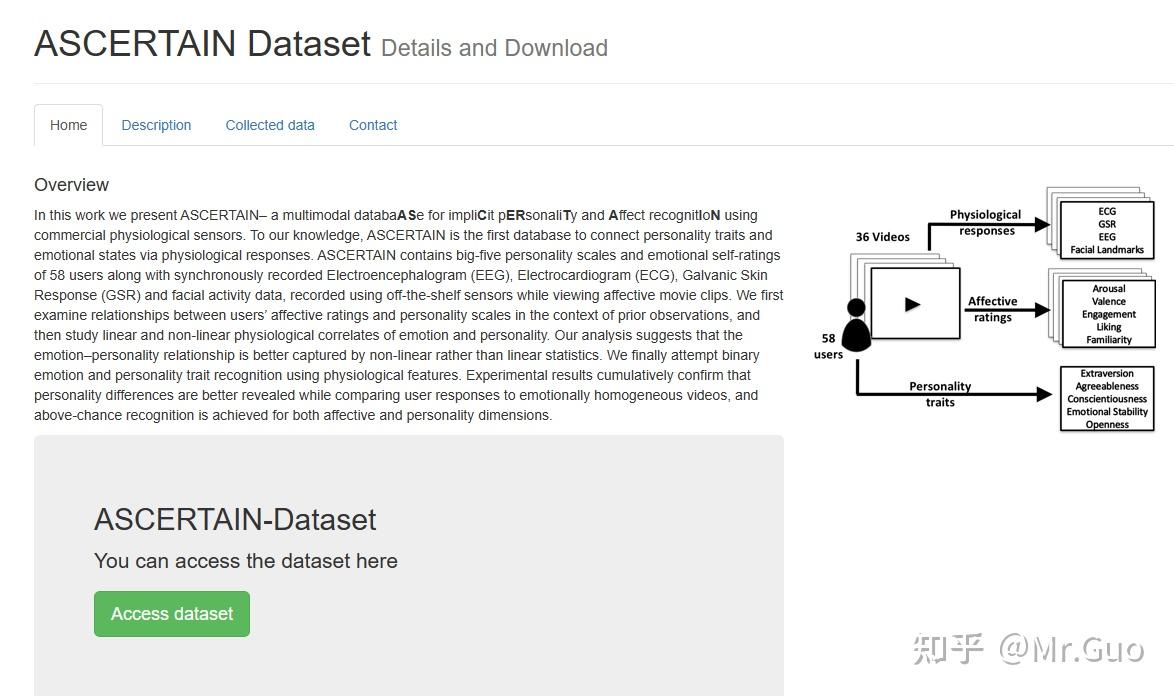
Task: Click the Physiological responses arrow label
Action: (x=985, y=222)
